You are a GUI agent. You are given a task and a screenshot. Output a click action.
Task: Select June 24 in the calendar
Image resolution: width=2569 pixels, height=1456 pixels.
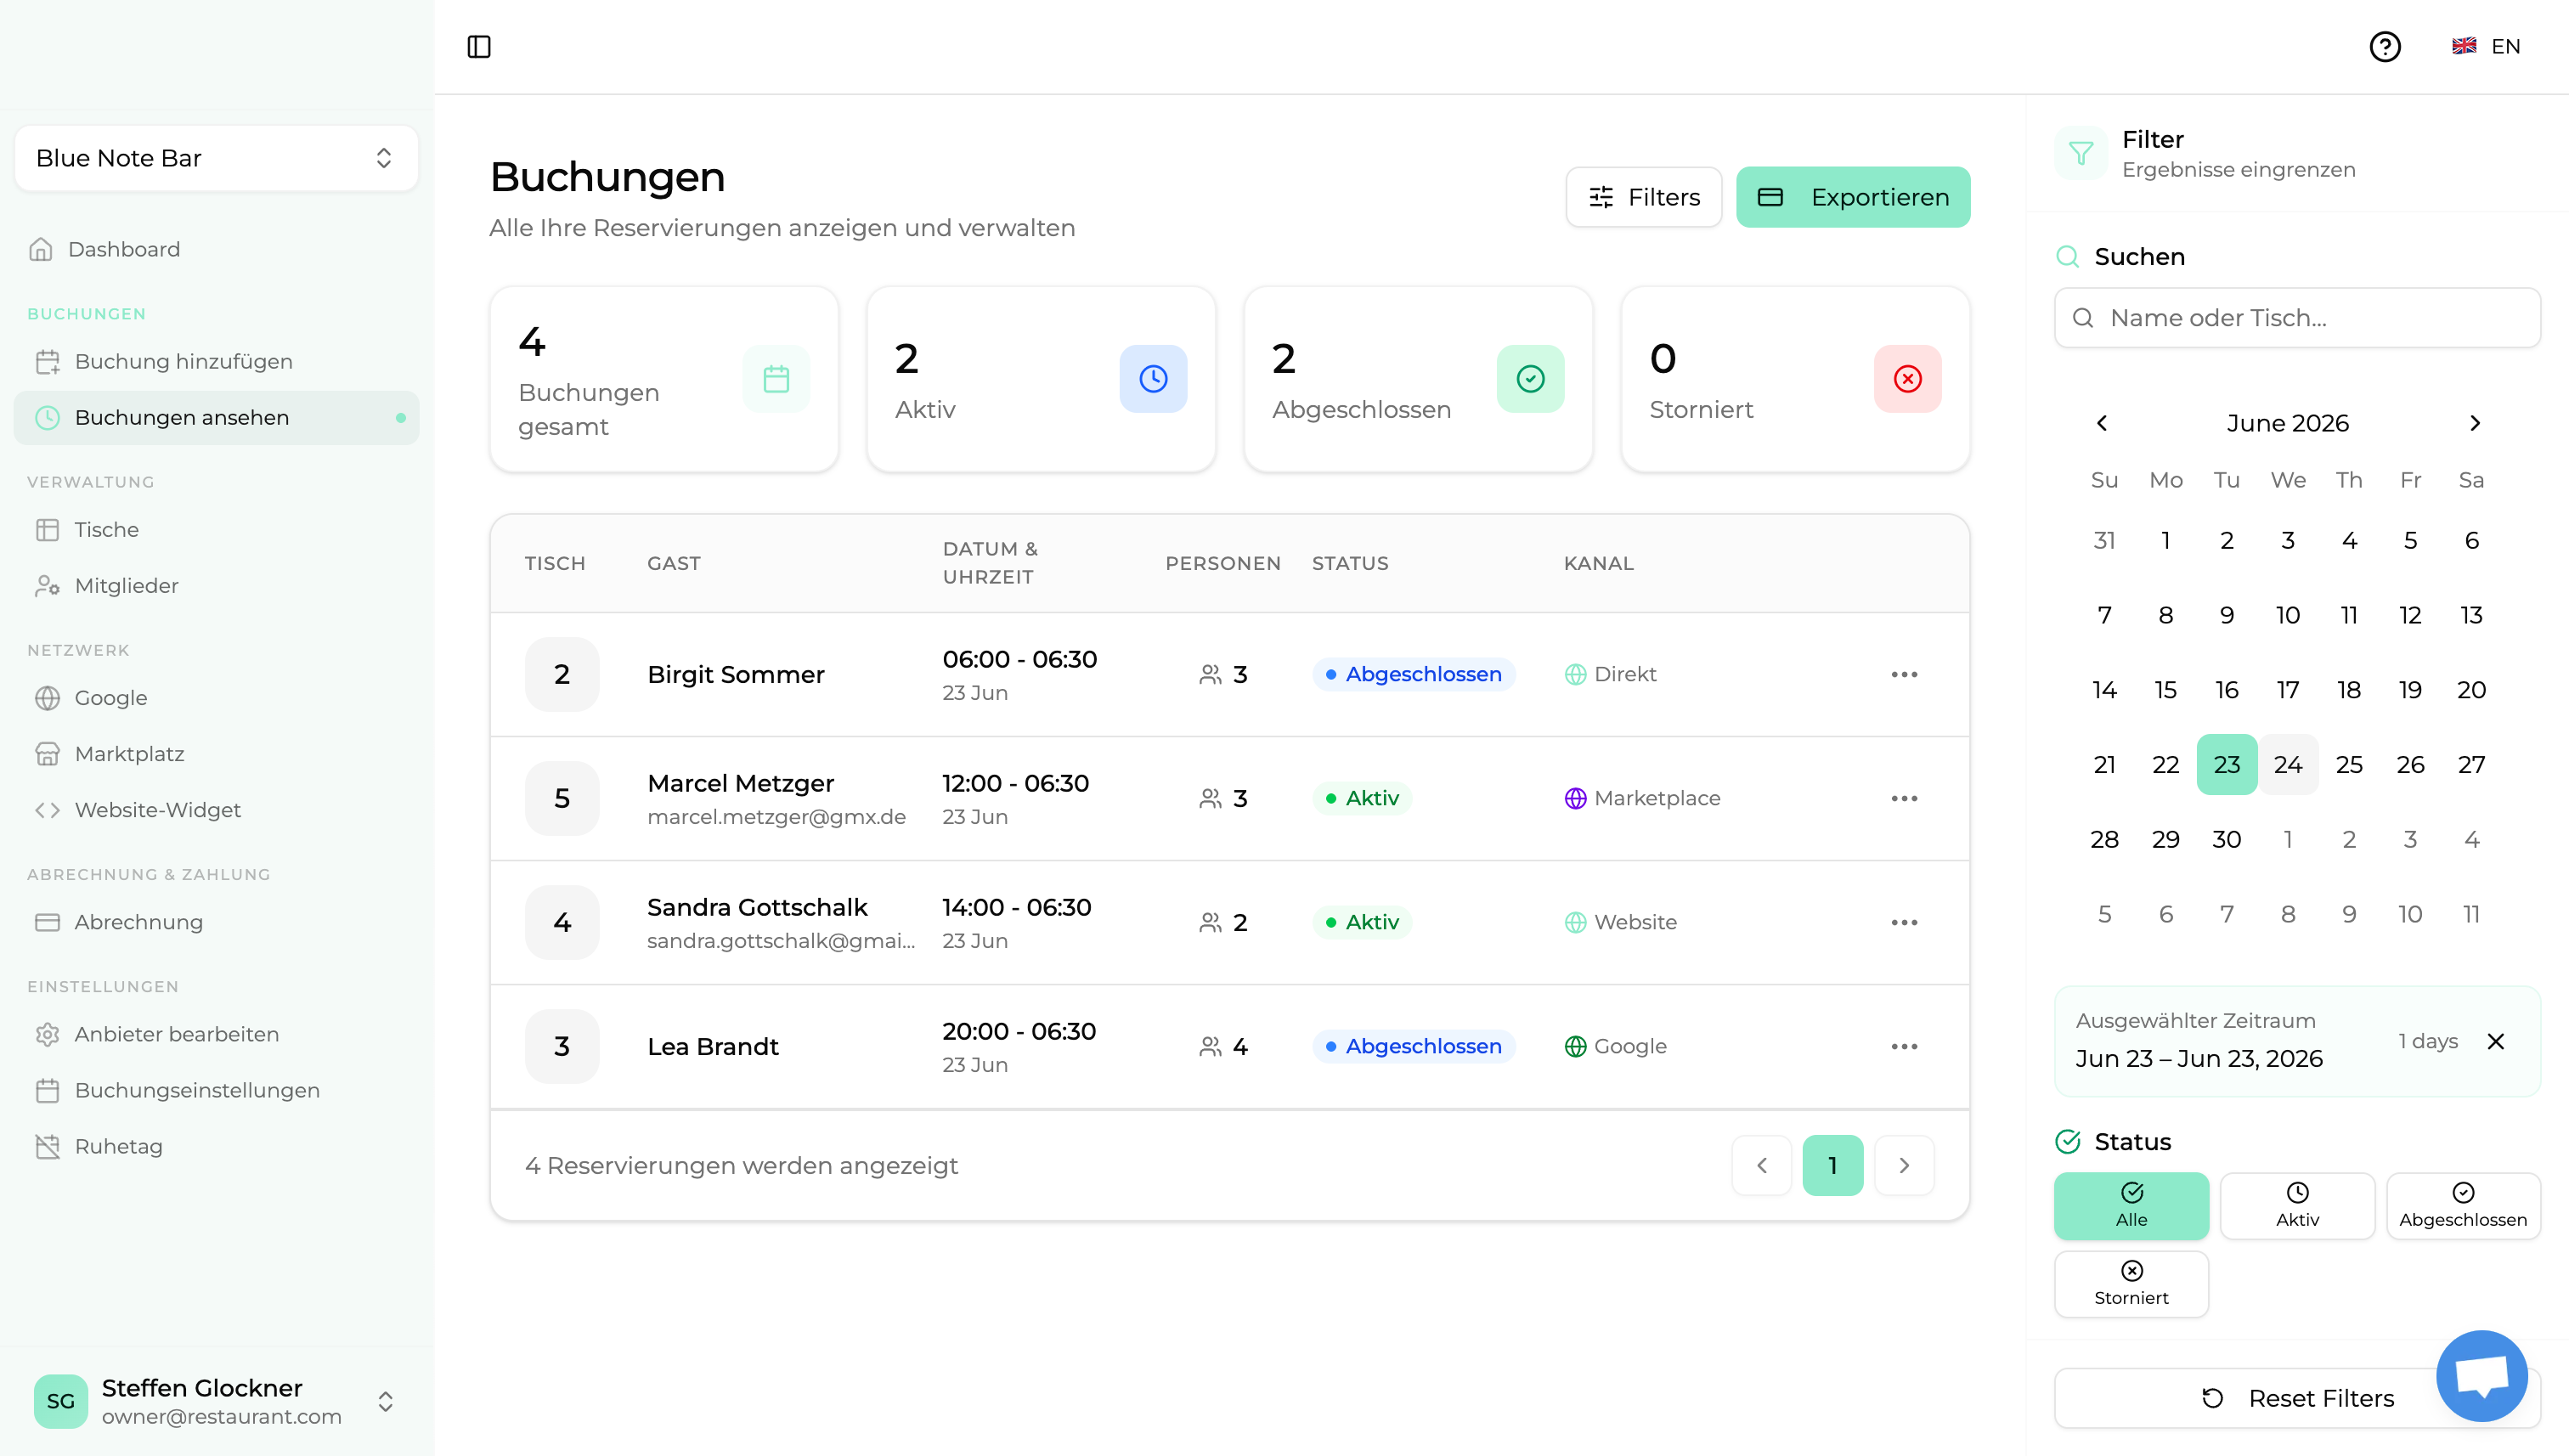click(x=2288, y=764)
